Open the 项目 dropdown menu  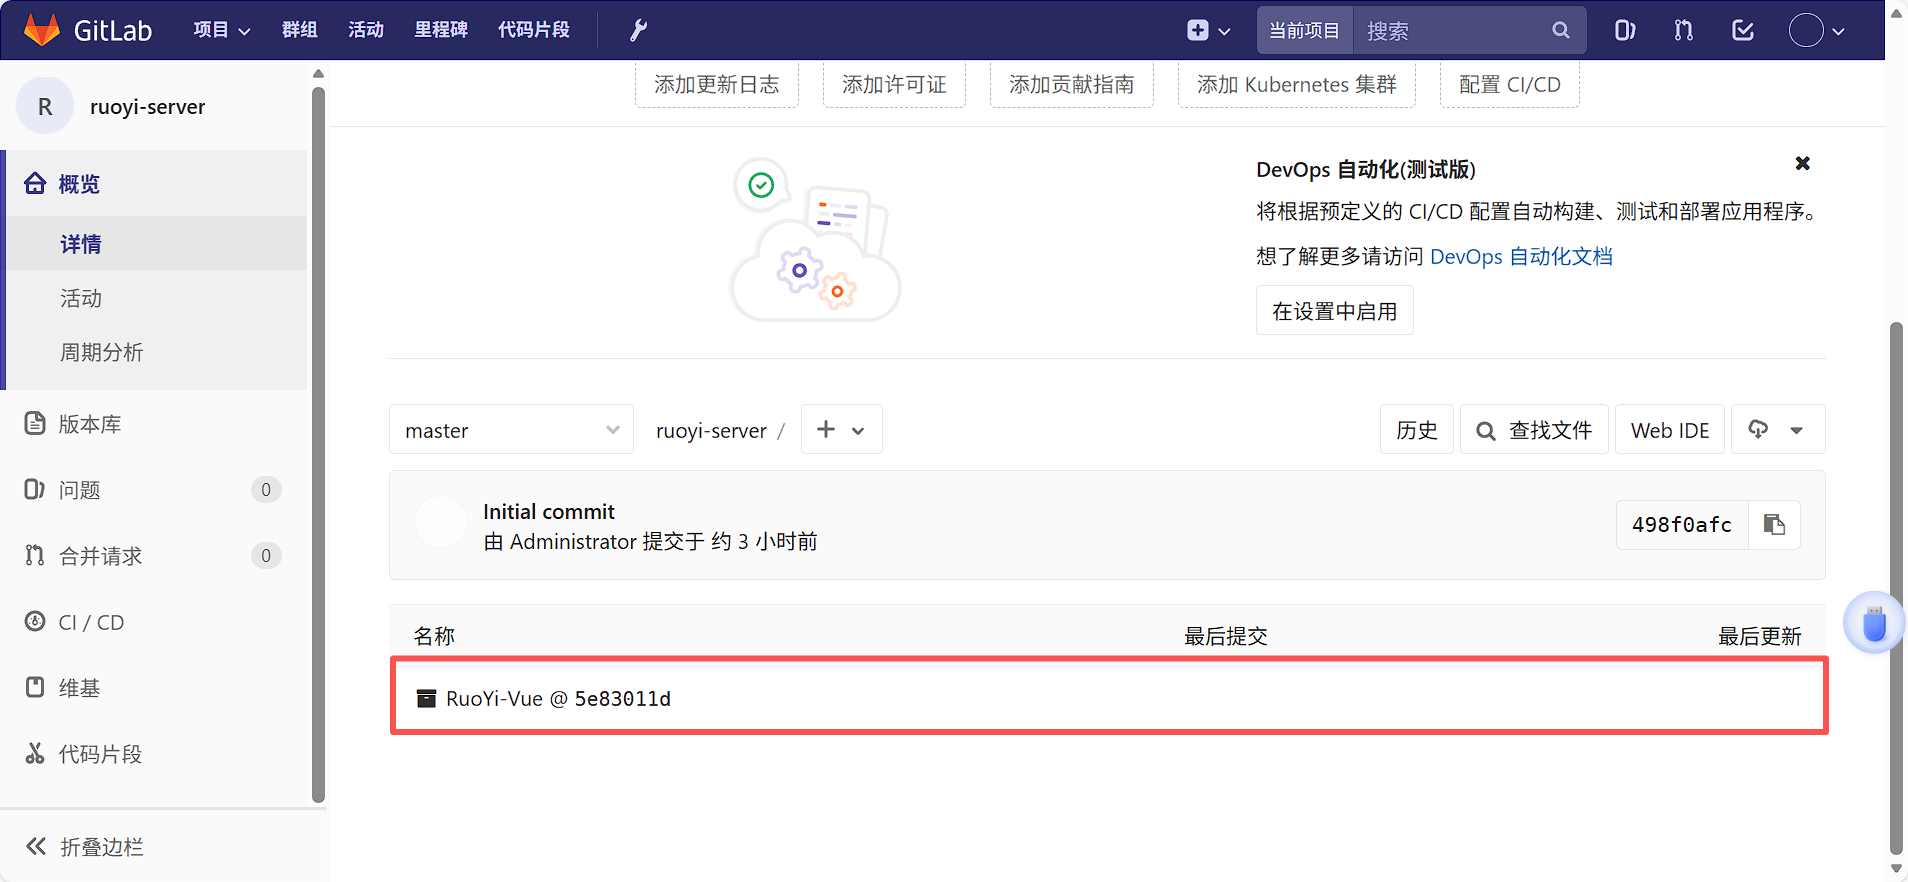coord(221,30)
